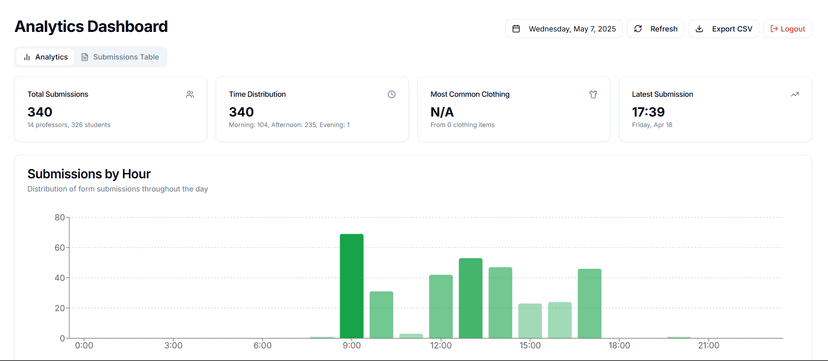Click the 18:00 label on the x-axis
This screenshot has height=361, width=828.
[619, 346]
